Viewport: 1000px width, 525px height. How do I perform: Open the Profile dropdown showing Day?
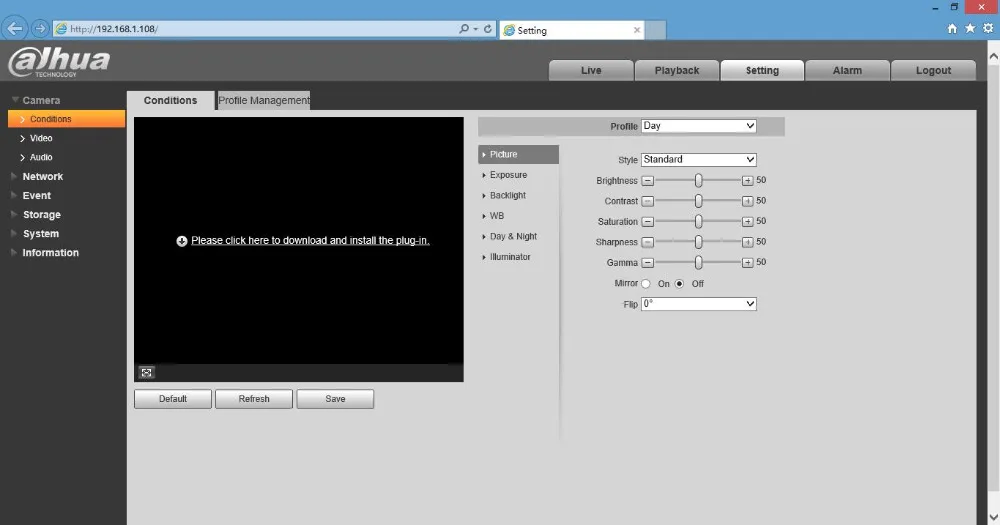click(698, 126)
